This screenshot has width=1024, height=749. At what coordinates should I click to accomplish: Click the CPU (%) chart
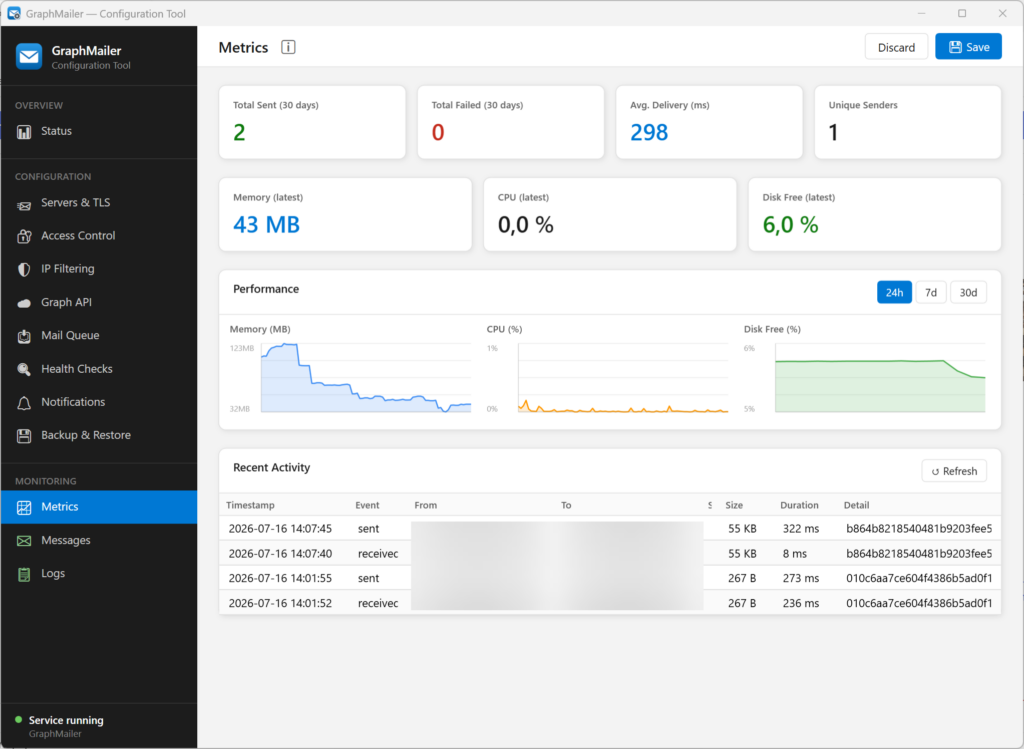[x=623, y=377]
